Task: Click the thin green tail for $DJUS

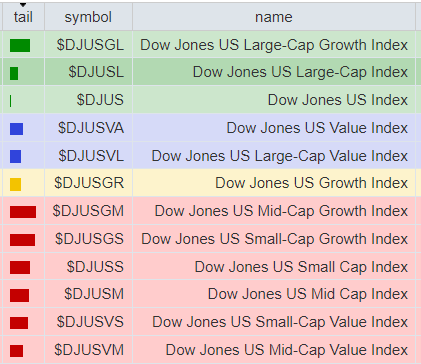Action: coord(11,101)
